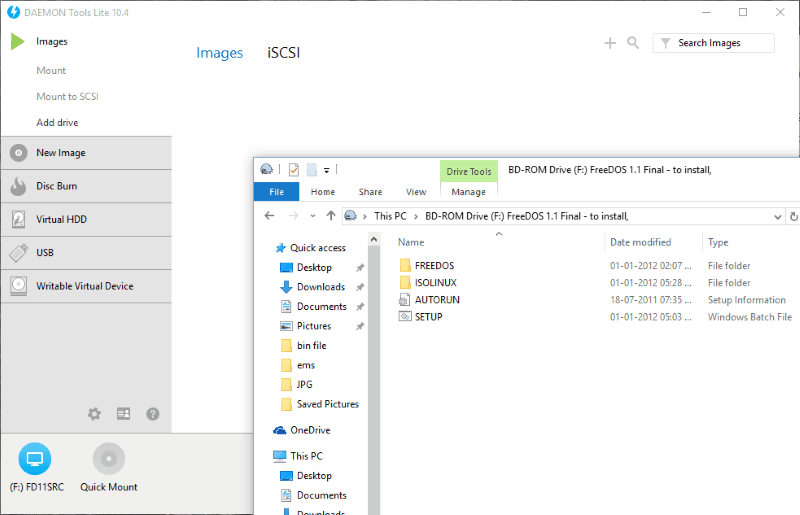Open the Share ribbon tab
This screenshot has width=800, height=515.
click(370, 192)
